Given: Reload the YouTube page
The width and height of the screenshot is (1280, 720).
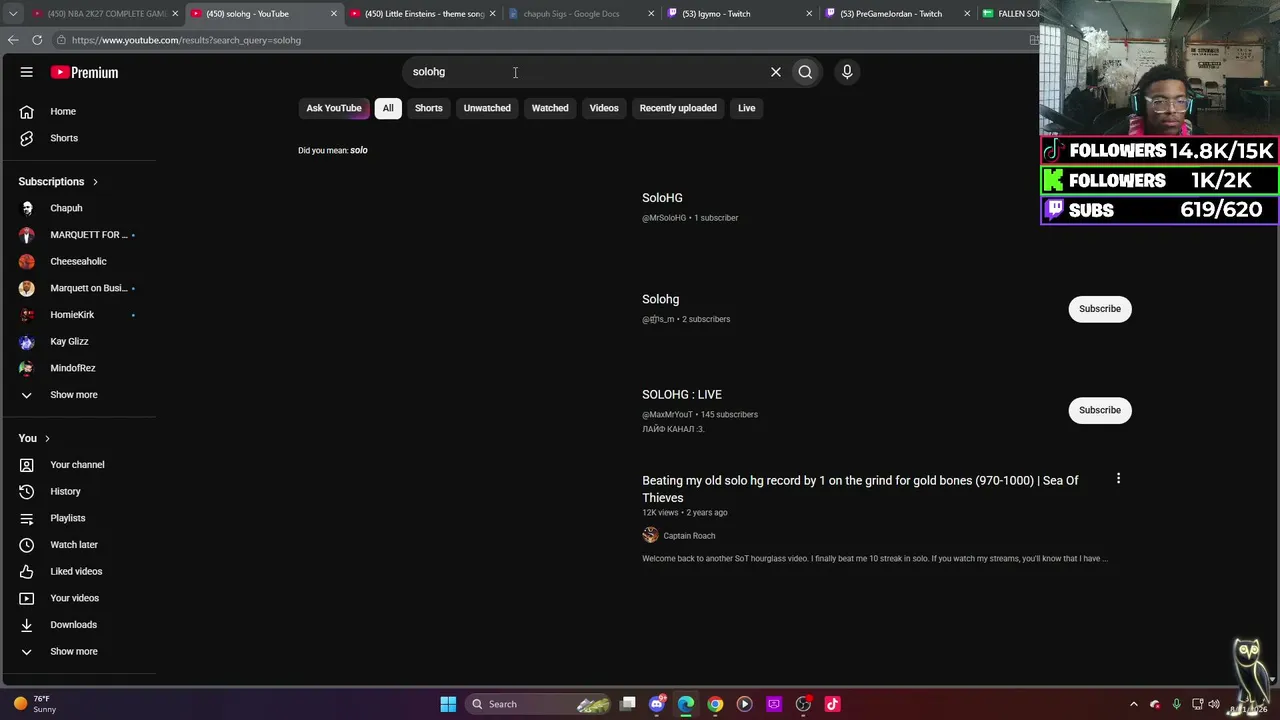Looking at the screenshot, I should pyautogui.click(x=37, y=40).
